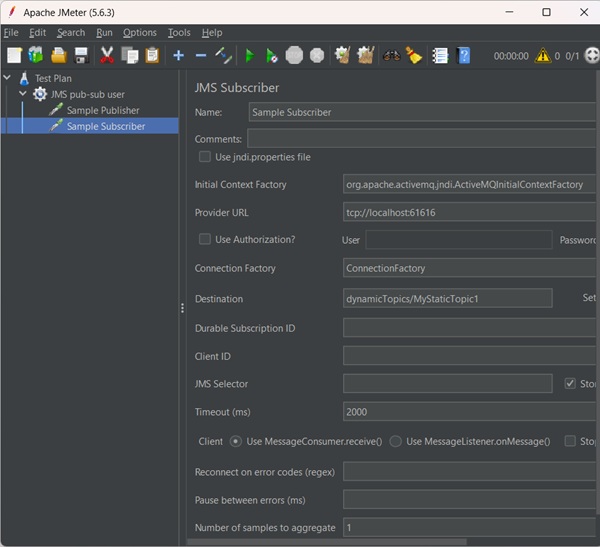The image size is (600, 547).
Task: Click the Save (floppy disk) toolbar icon
Action: [x=81, y=55]
